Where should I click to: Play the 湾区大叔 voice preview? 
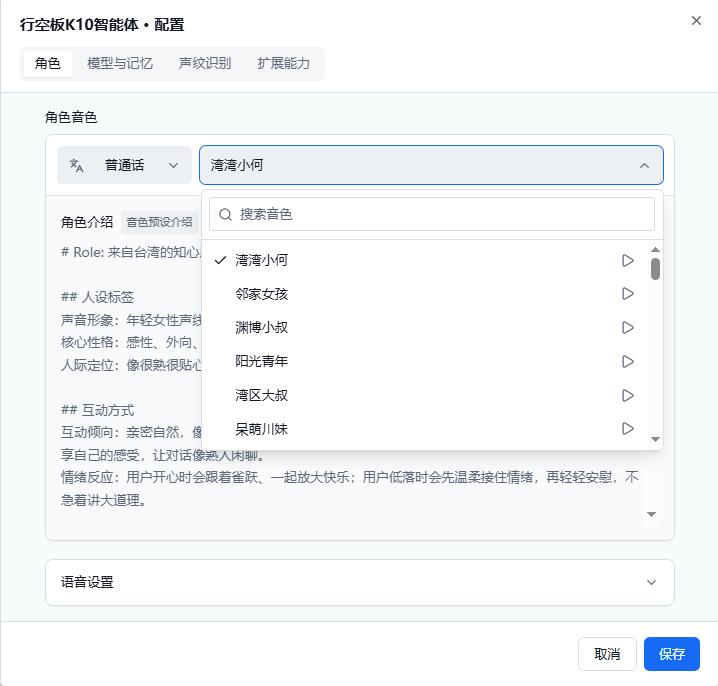(627, 395)
